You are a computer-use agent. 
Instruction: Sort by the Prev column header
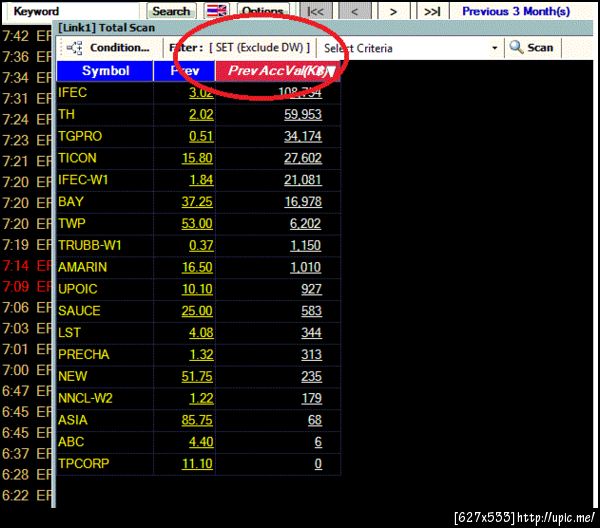(184, 71)
